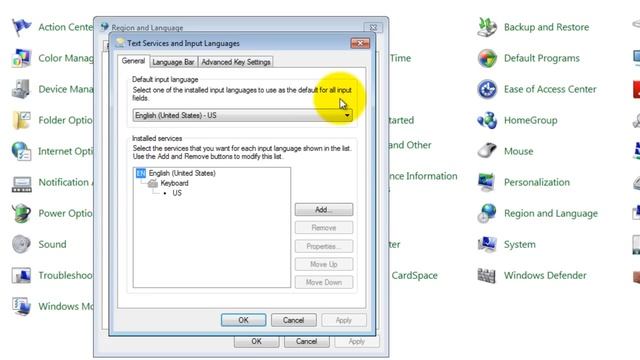Open the Backup and Restore link
640x360 pixels.
pos(546,27)
